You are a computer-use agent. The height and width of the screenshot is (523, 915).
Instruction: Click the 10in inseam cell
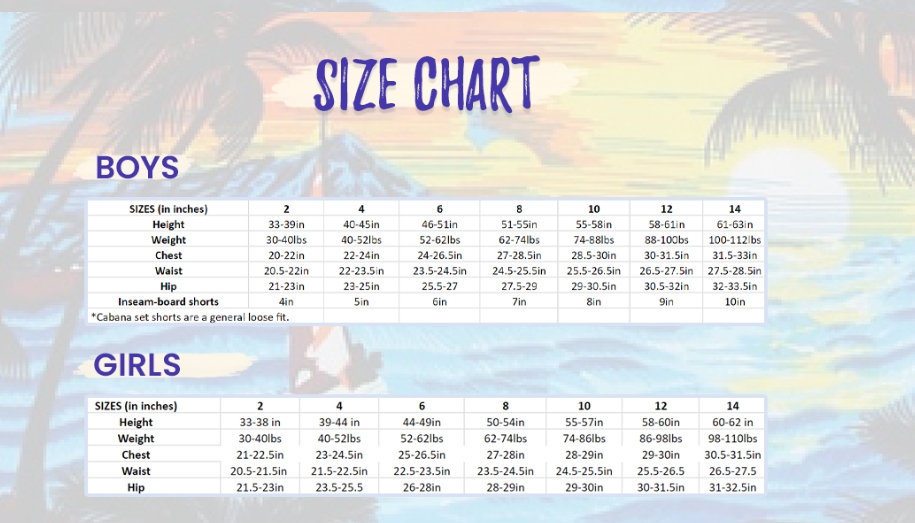point(734,301)
